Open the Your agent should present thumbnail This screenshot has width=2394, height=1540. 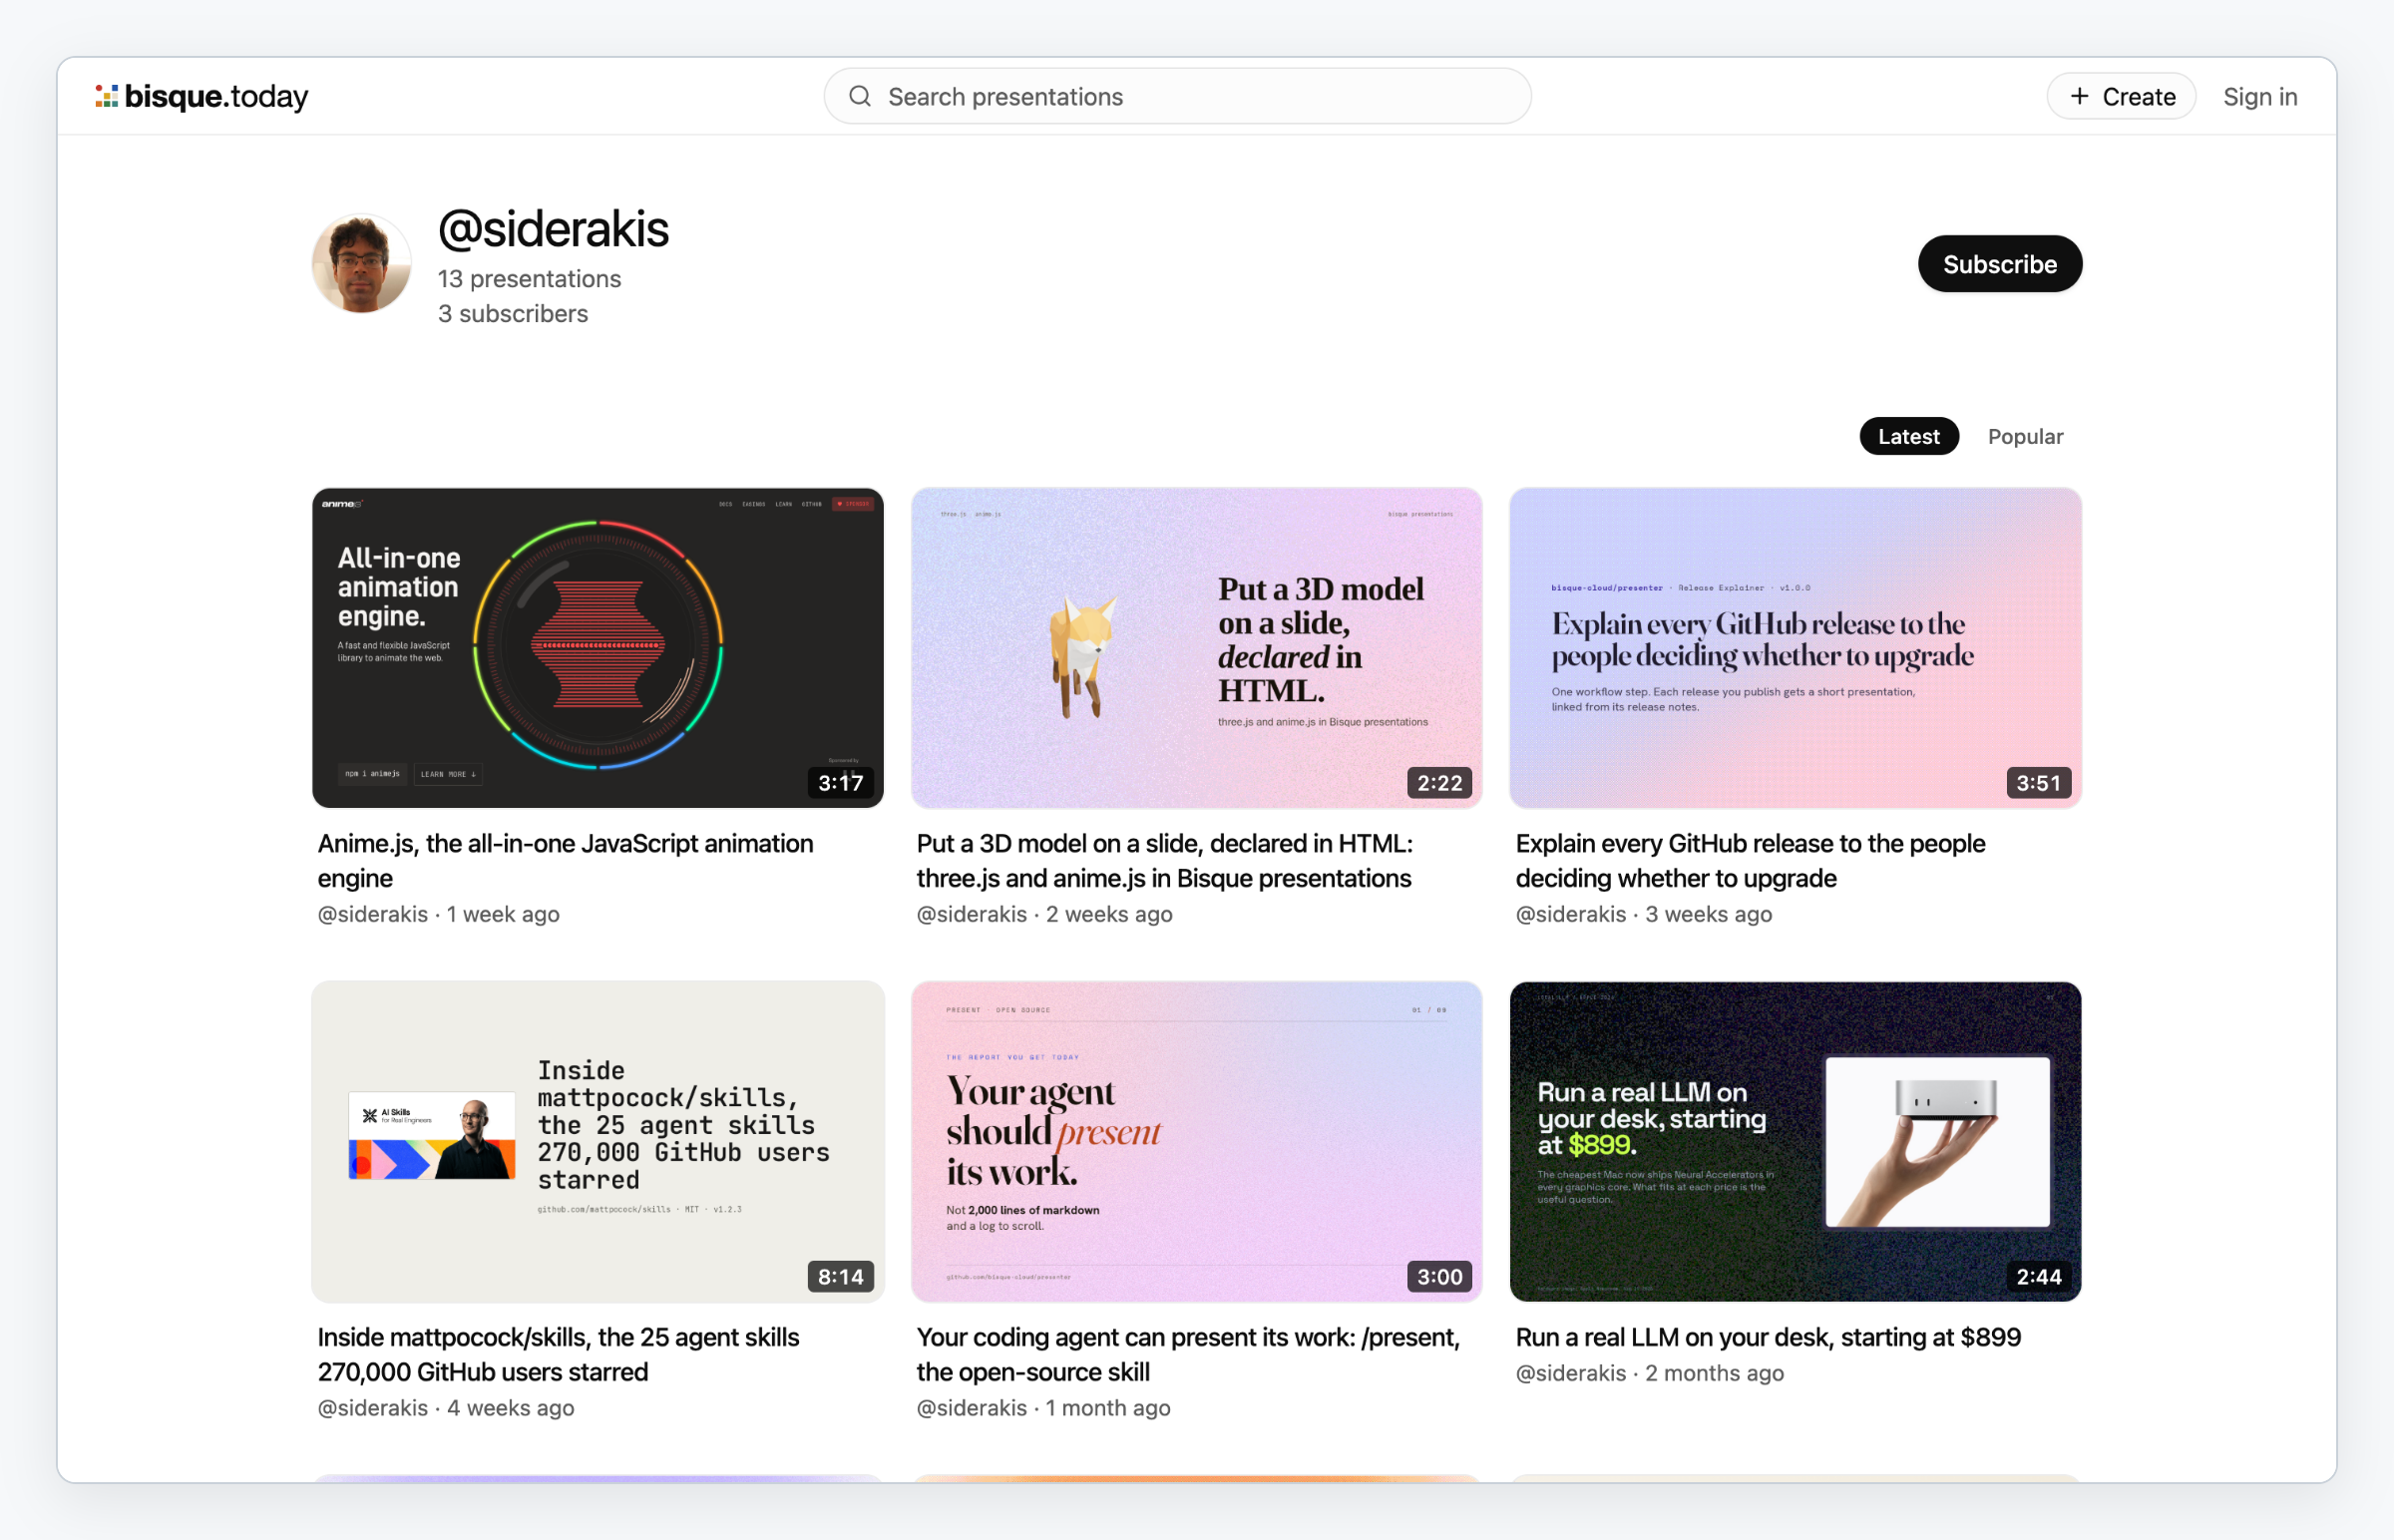[1197, 1141]
